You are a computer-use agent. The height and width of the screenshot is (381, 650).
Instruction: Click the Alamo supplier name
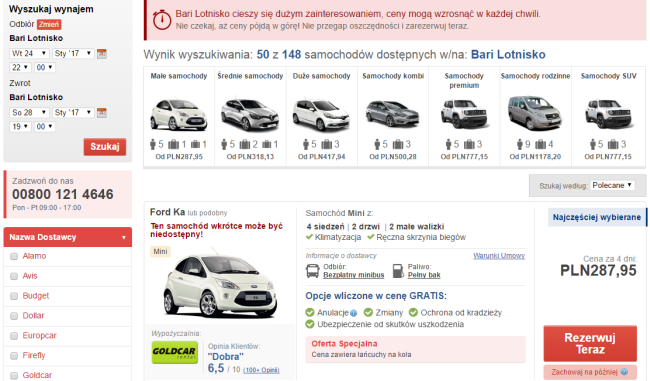pos(34,256)
